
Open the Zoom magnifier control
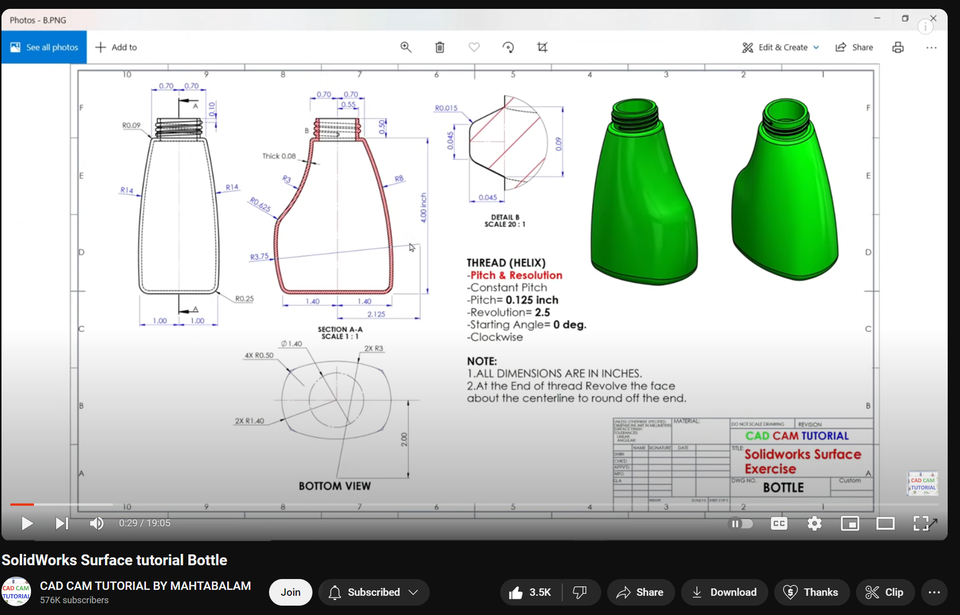[x=406, y=46]
